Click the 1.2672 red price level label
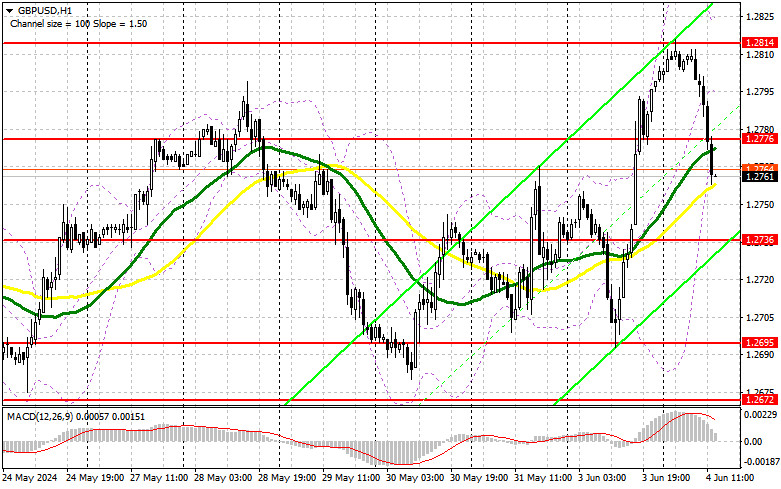This screenshot has width=781, height=489. 760,400
